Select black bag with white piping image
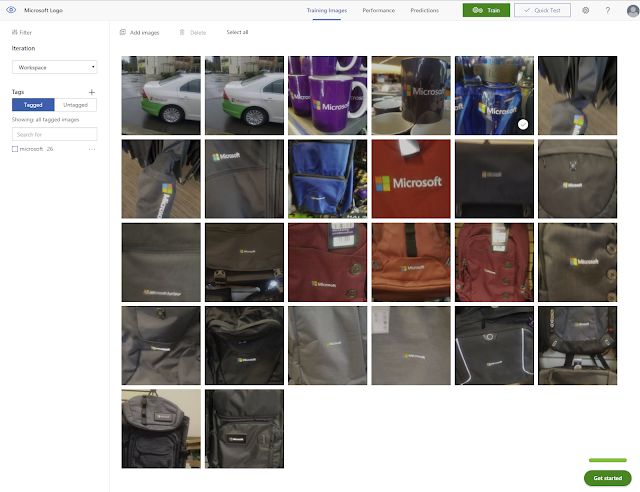The width and height of the screenshot is (640, 492). coord(494,345)
